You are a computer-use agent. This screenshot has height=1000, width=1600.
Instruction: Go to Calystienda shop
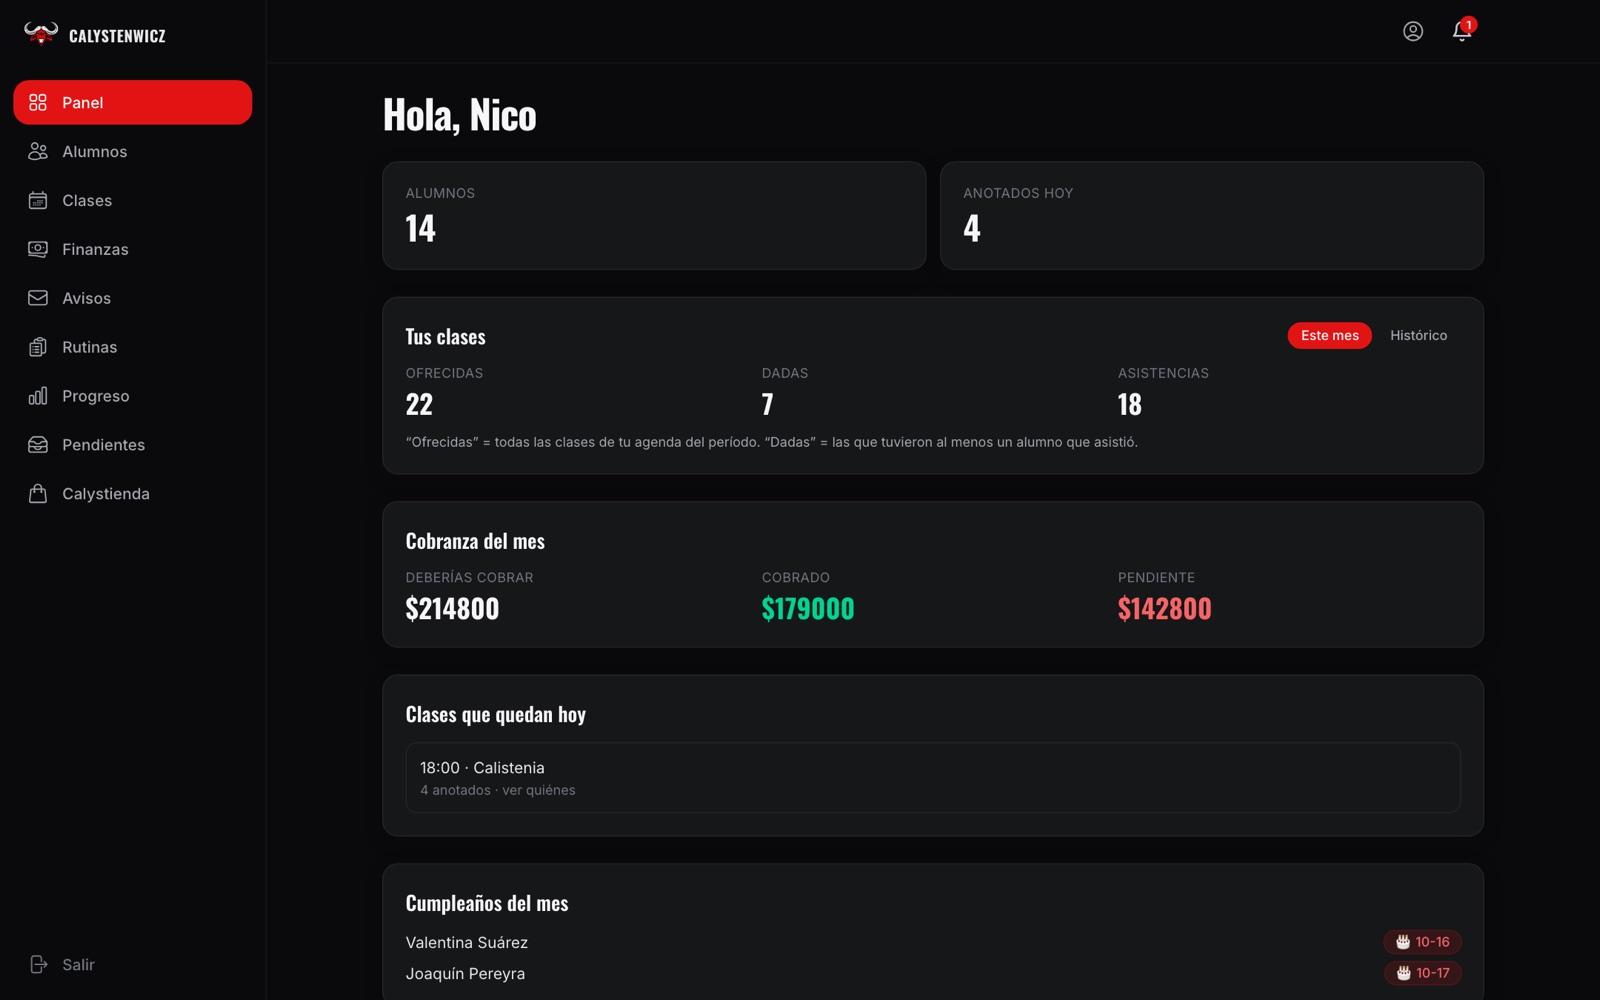[133, 494]
